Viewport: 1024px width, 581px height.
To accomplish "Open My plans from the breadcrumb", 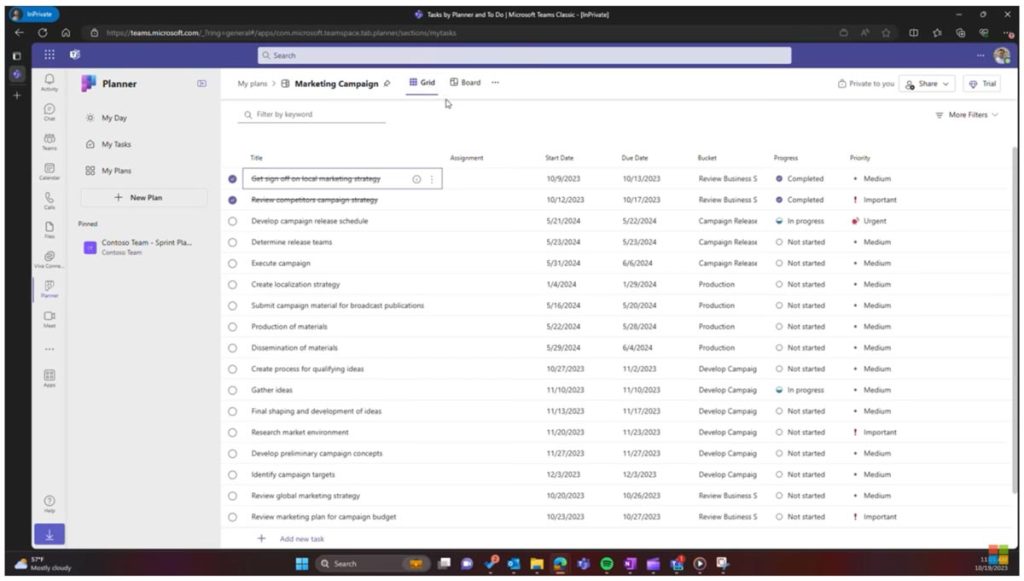I will pyautogui.click(x=253, y=84).
